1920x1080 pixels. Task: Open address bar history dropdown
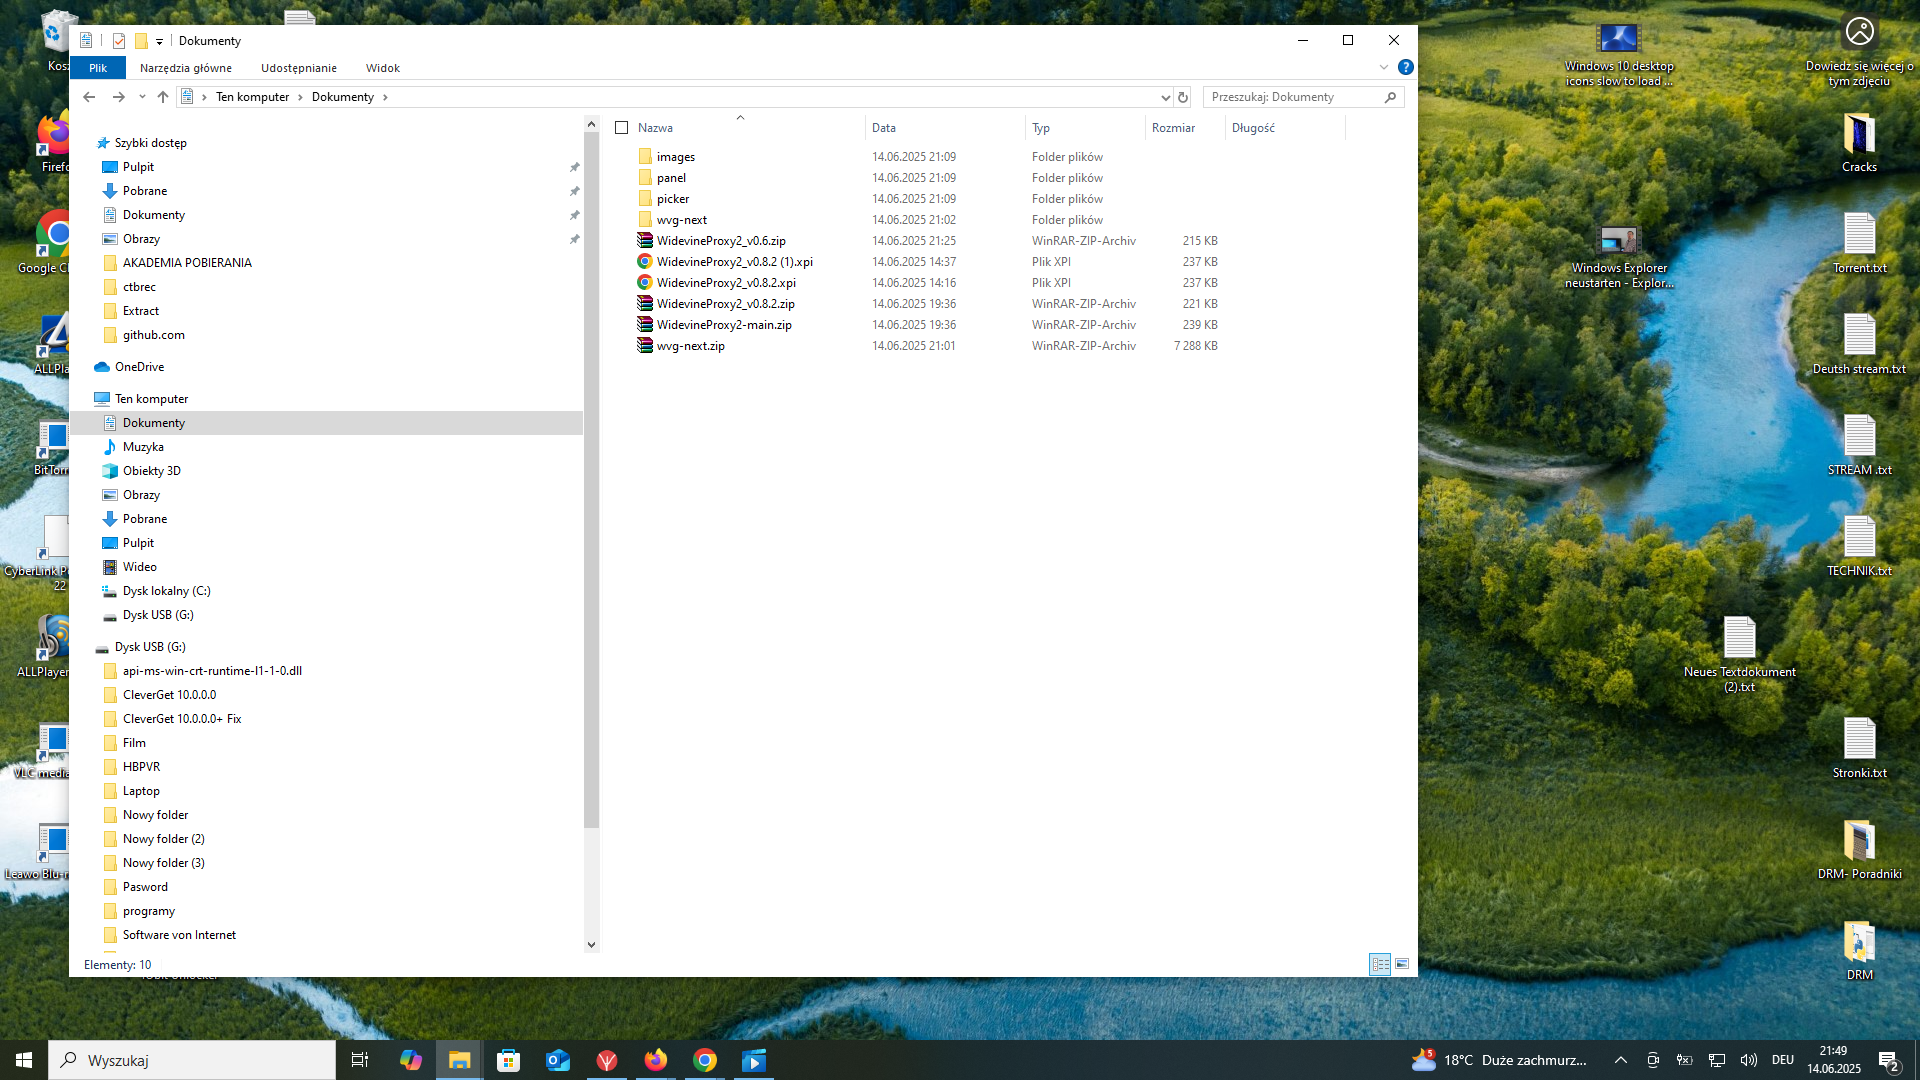tap(1165, 97)
